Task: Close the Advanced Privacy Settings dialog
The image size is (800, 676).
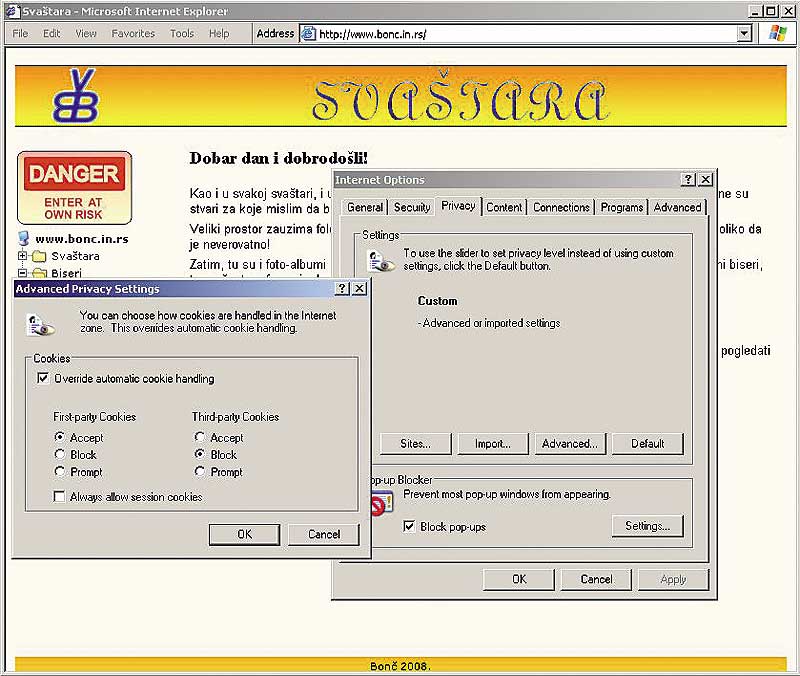Action: tap(359, 288)
